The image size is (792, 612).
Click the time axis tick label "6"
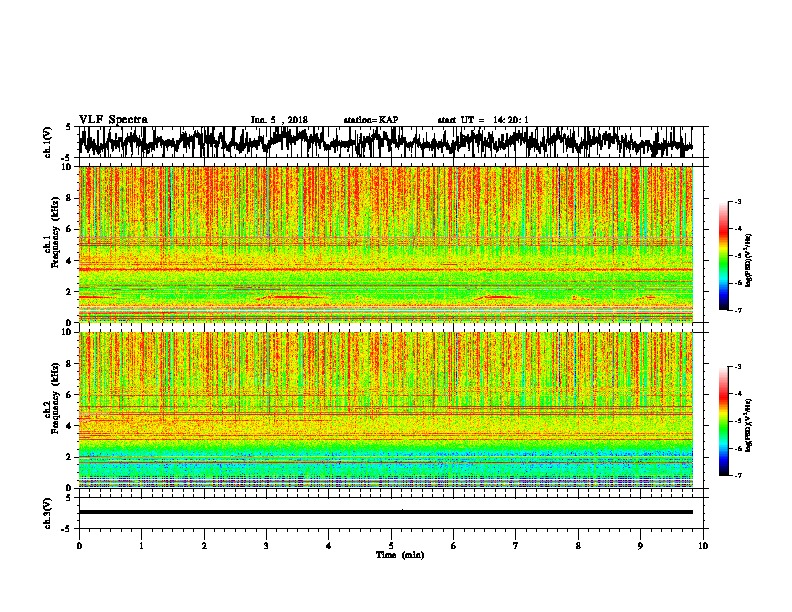tap(454, 546)
